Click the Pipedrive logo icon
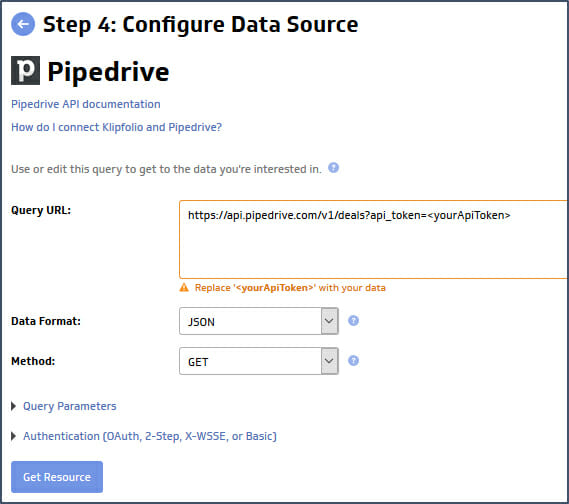569x504 pixels. [25, 70]
